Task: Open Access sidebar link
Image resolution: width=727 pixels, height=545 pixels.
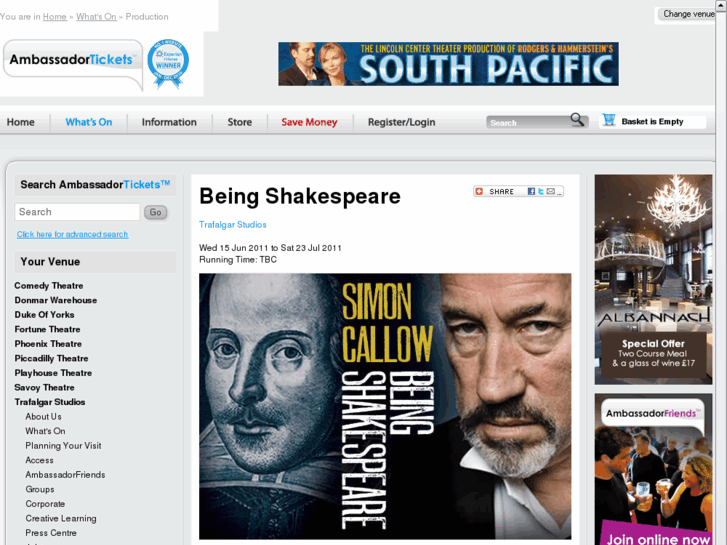Action: coord(39,460)
